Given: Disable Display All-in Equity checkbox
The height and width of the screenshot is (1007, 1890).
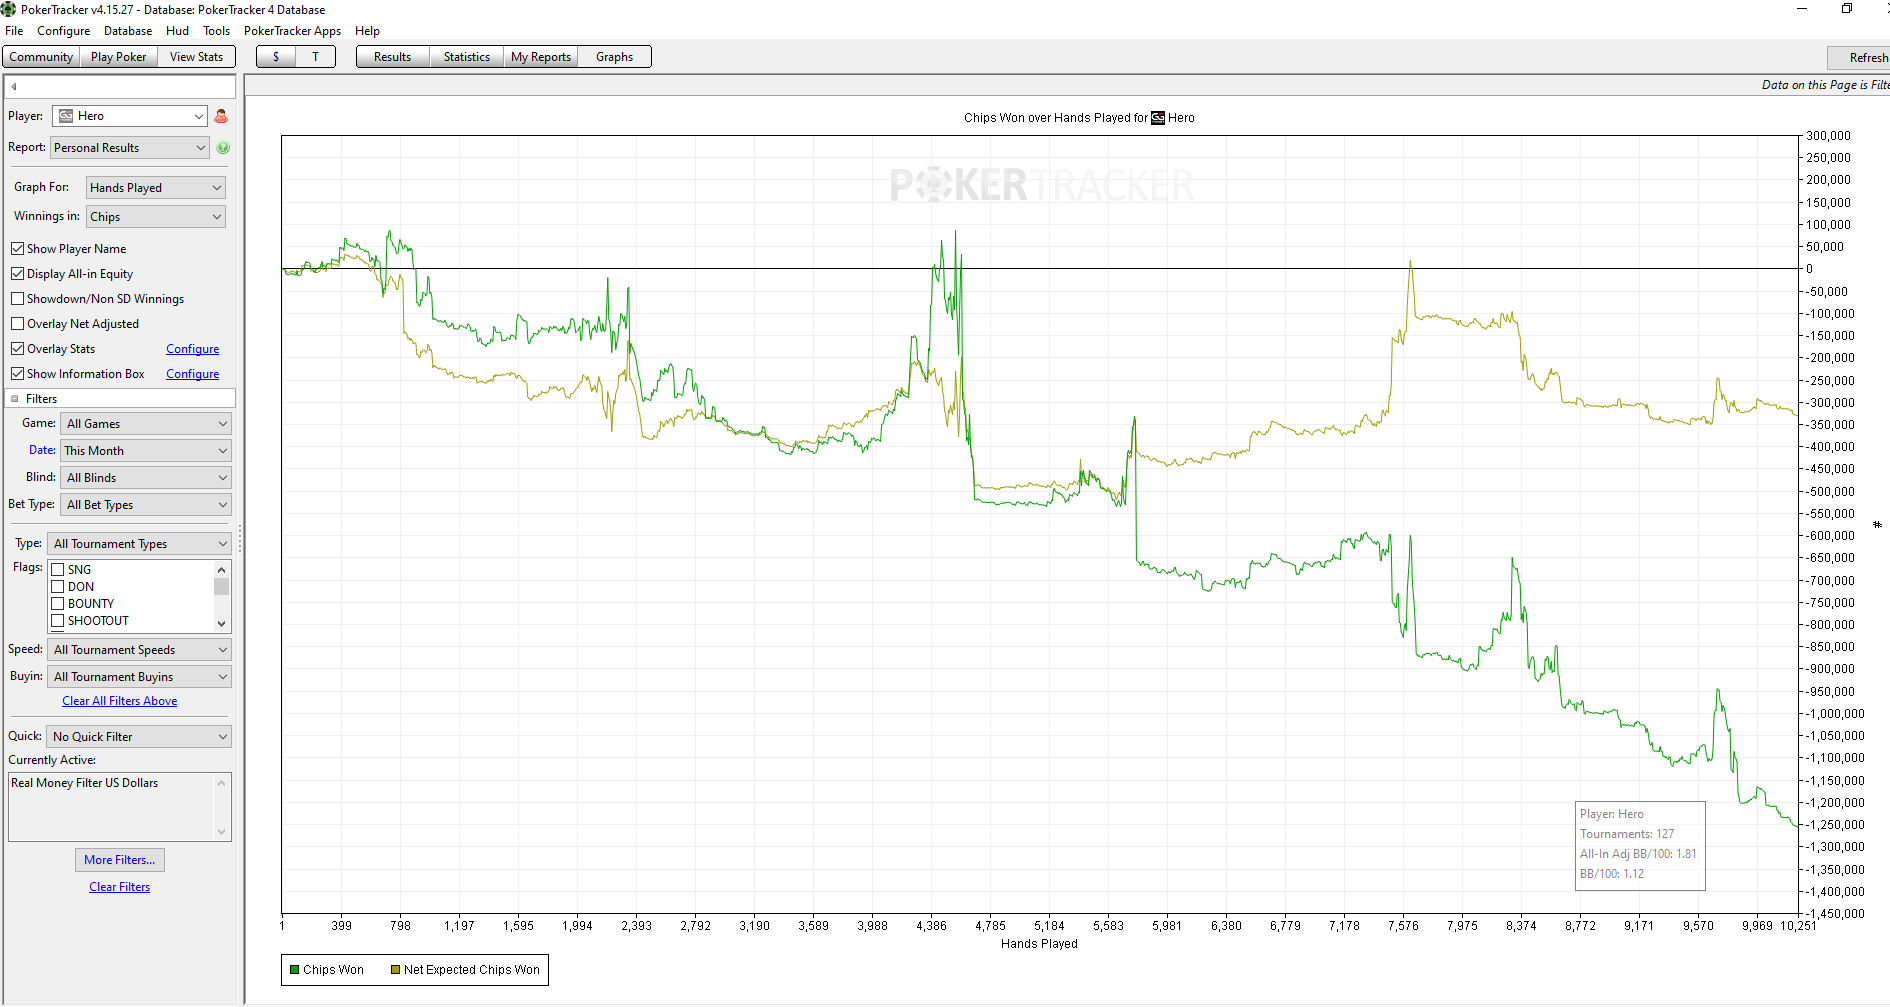Looking at the screenshot, I should tap(17, 274).
